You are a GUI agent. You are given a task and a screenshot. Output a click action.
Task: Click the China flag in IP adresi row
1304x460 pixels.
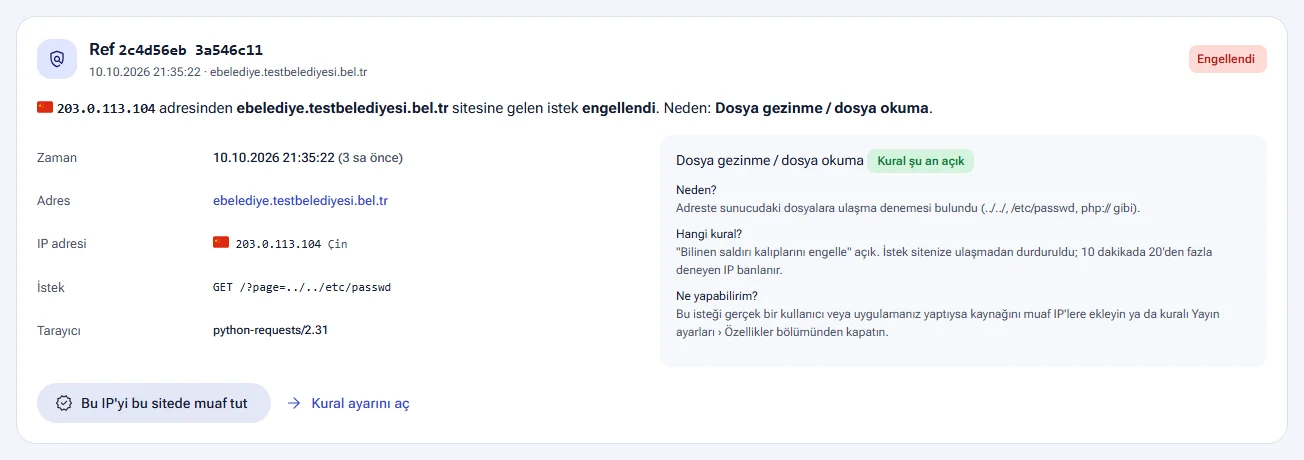click(x=221, y=242)
